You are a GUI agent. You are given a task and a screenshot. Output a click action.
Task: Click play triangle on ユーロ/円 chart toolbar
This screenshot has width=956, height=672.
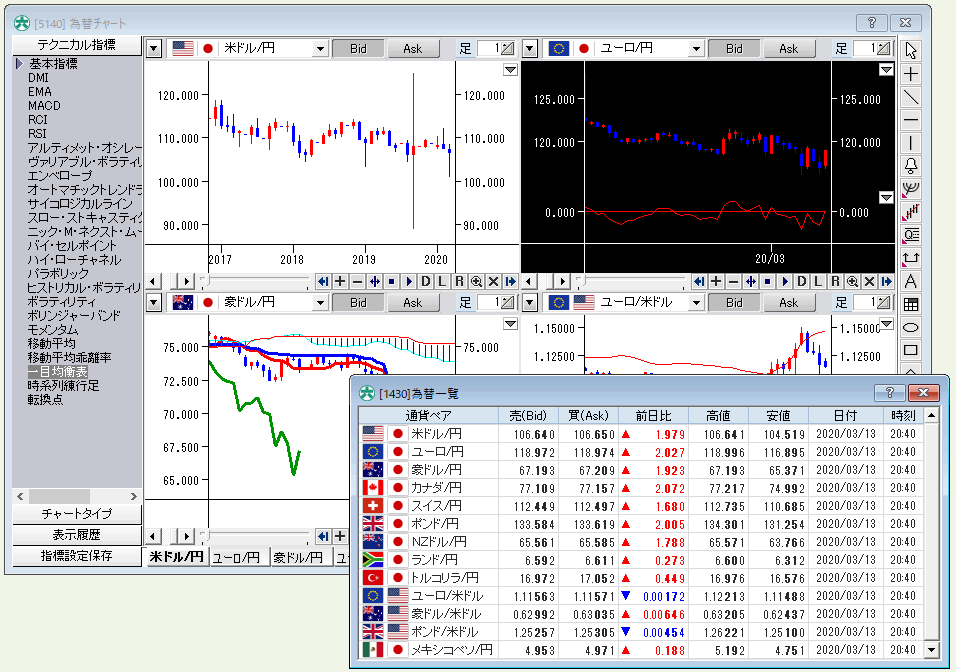pyautogui.click(x=785, y=281)
